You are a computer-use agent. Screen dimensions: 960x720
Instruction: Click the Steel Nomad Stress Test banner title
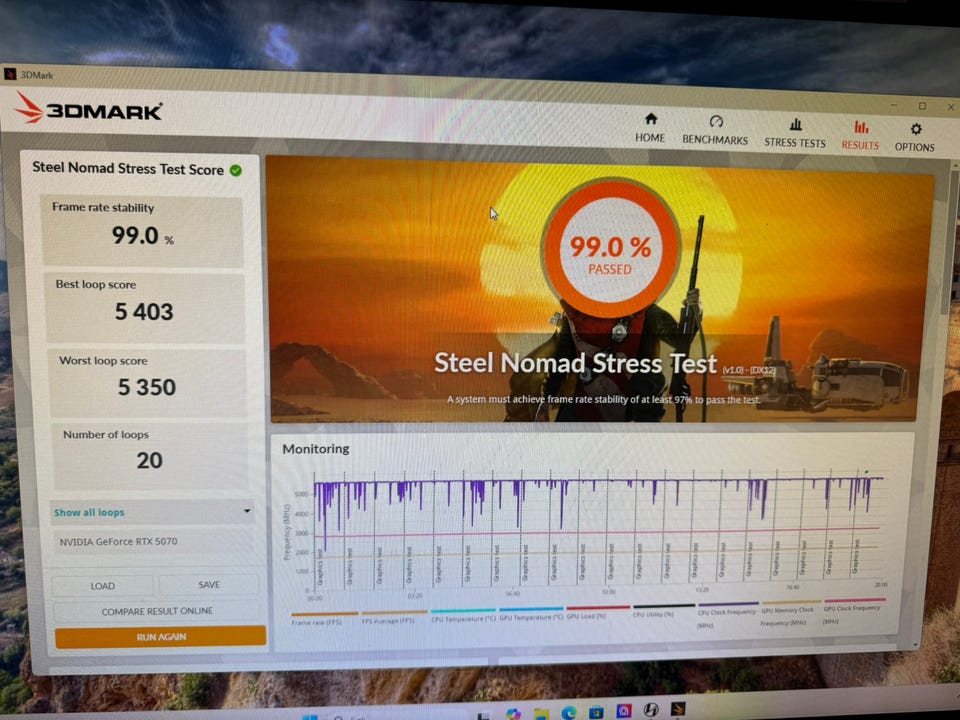[576, 363]
